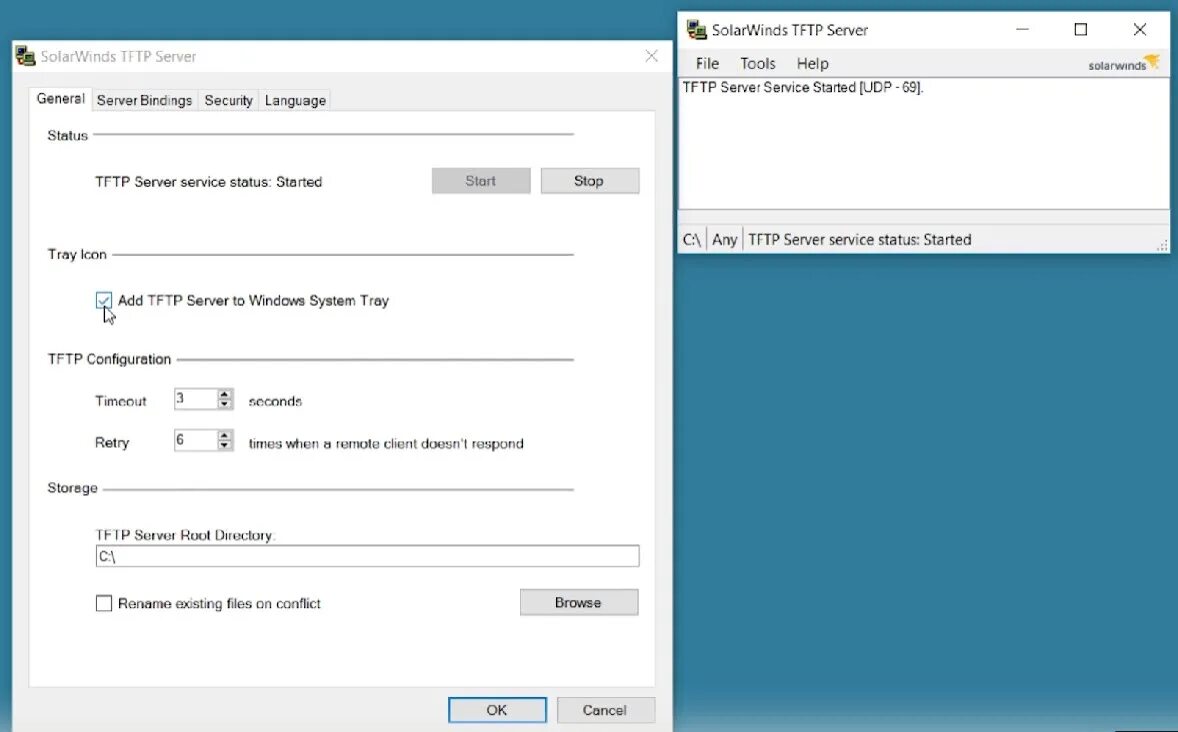This screenshot has height=732, width=1178.
Task: Click the SolarWinds icon in settings dialog title
Action: pyautogui.click(x=26, y=56)
